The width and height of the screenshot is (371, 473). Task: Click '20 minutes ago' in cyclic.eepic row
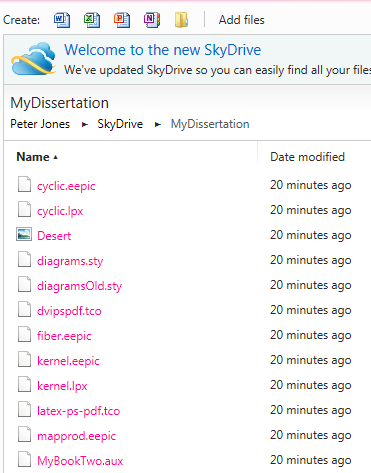point(311,185)
